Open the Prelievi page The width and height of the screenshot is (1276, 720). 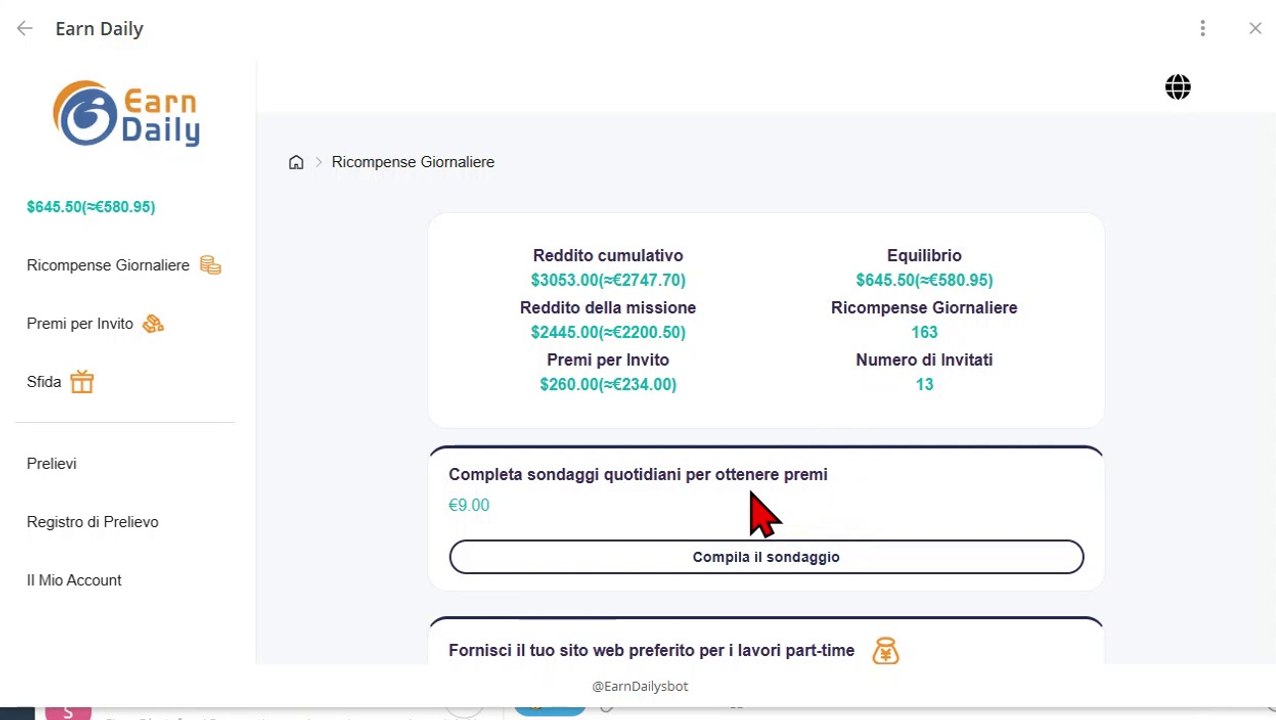(52, 464)
